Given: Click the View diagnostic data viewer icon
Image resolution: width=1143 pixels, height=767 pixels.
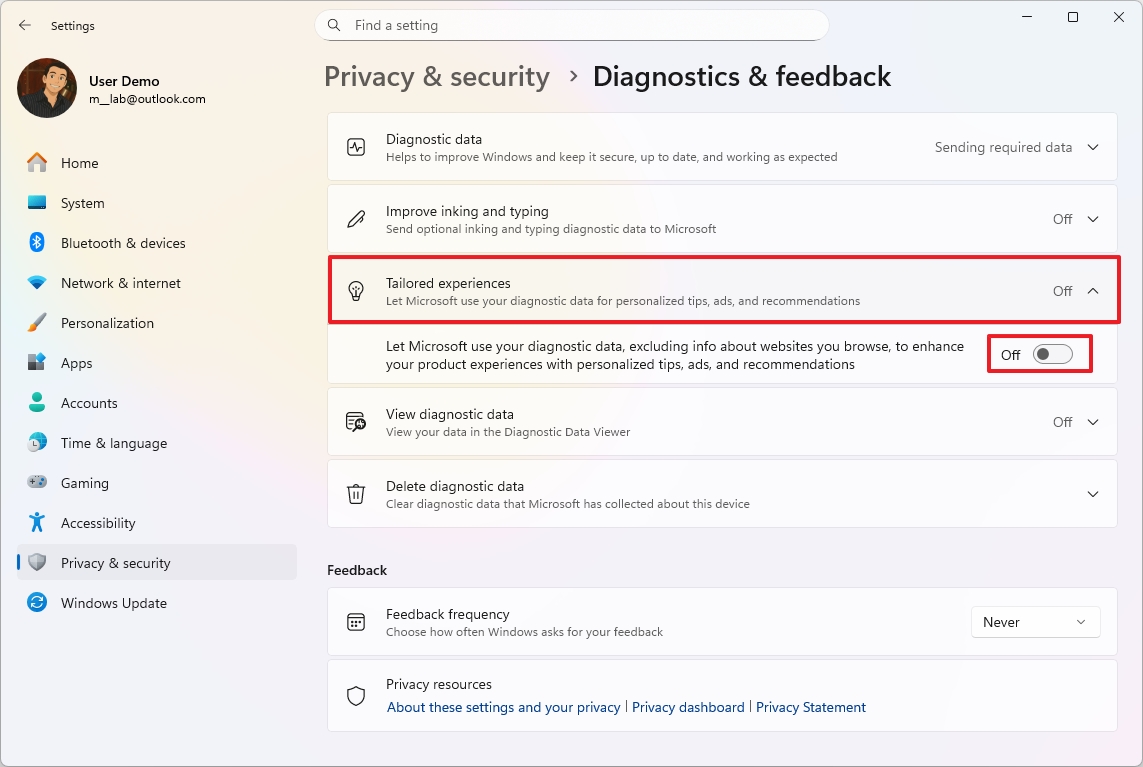Looking at the screenshot, I should click(x=355, y=421).
